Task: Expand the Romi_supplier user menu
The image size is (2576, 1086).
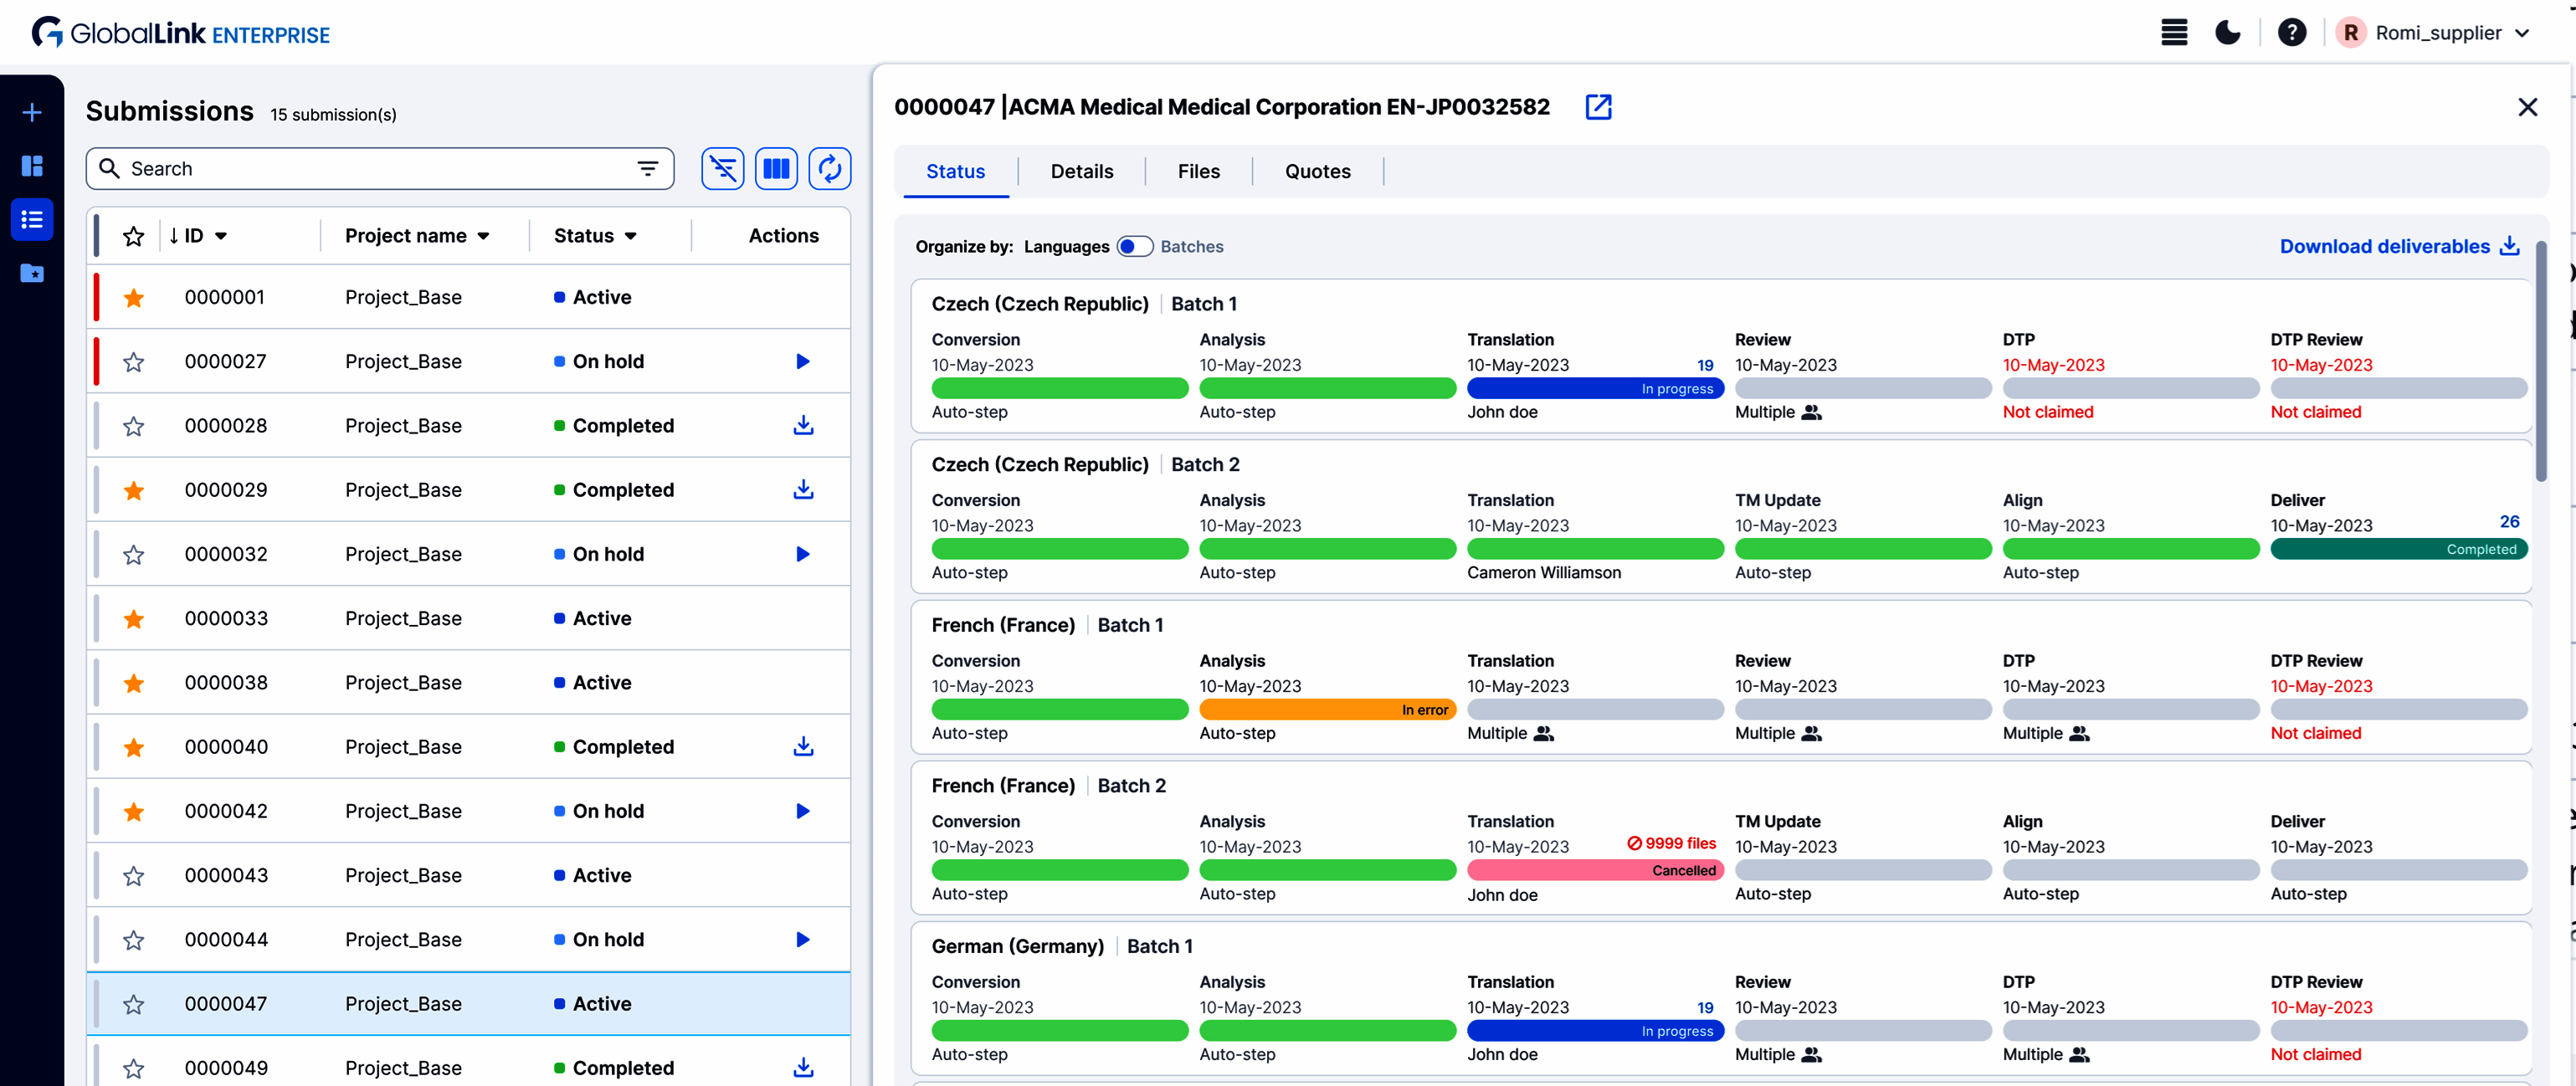Action: pyautogui.click(x=2522, y=33)
